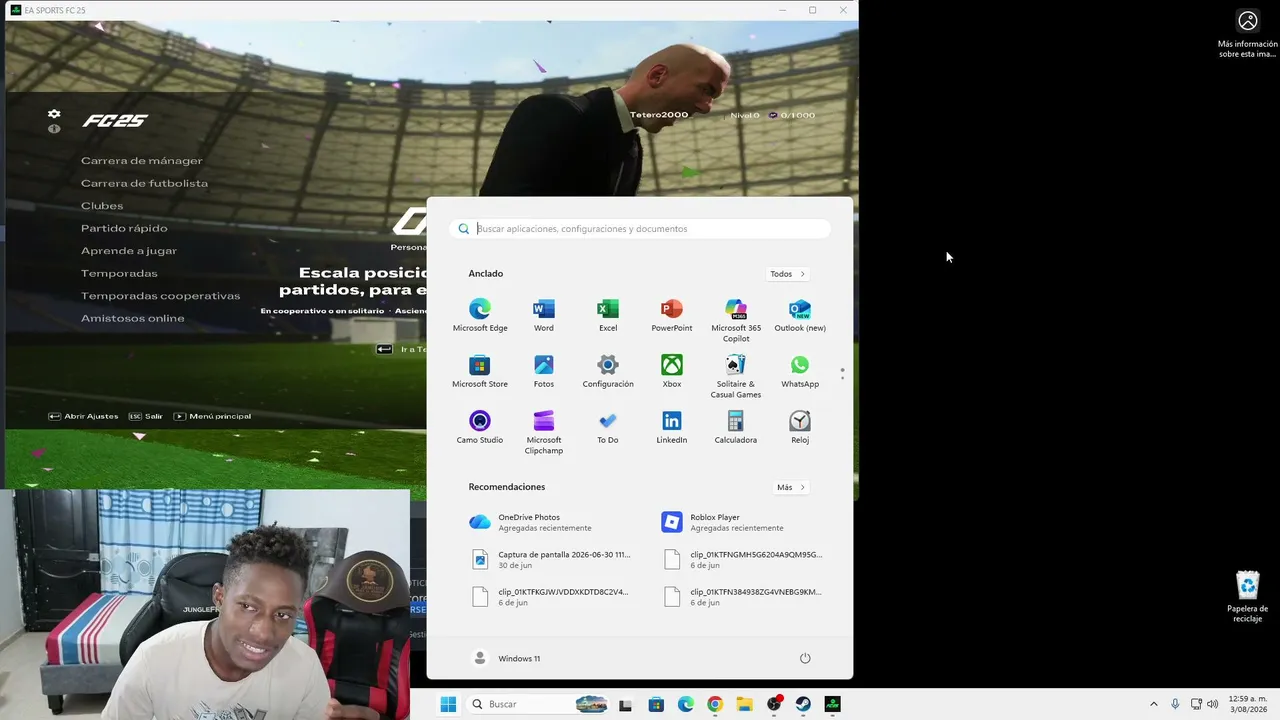Select Carrera de mánager in FC 25

(x=141, y=161)
